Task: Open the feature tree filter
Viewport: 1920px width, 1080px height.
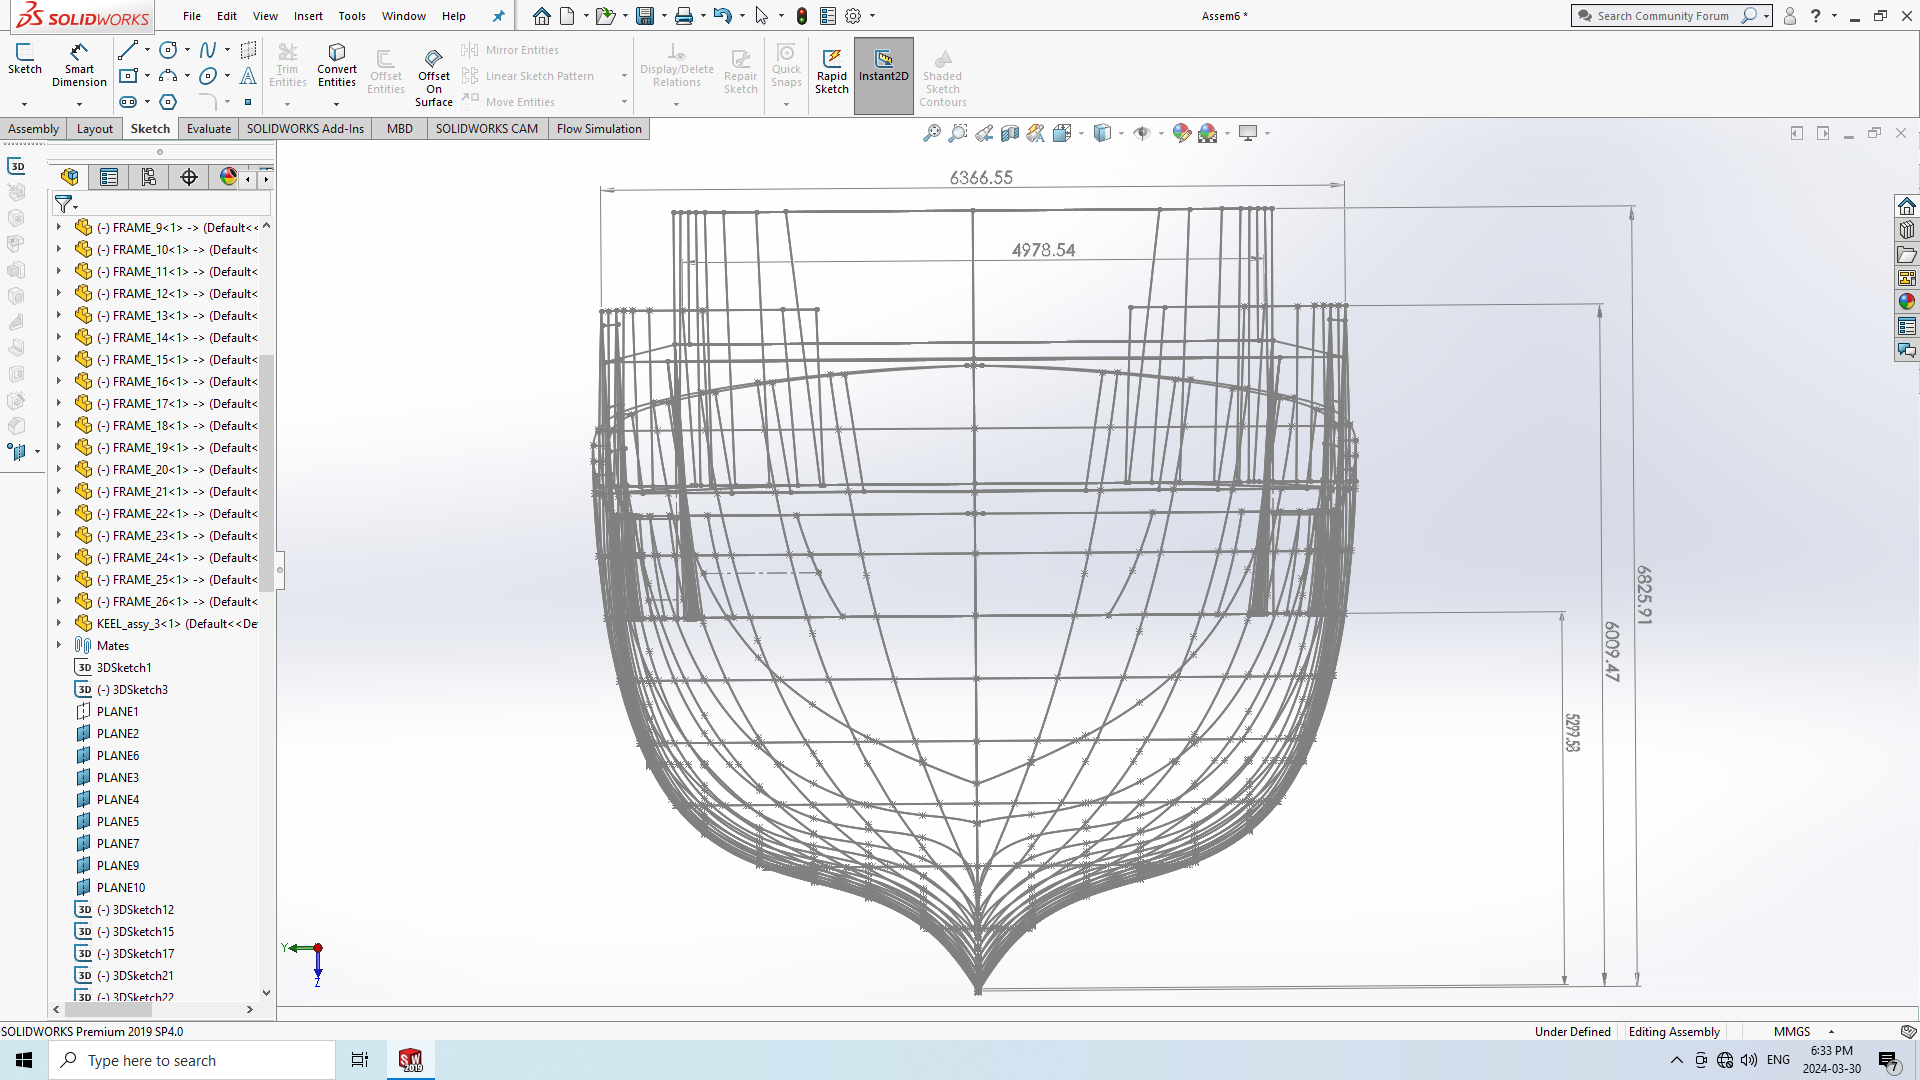Action: click(64, 204)
